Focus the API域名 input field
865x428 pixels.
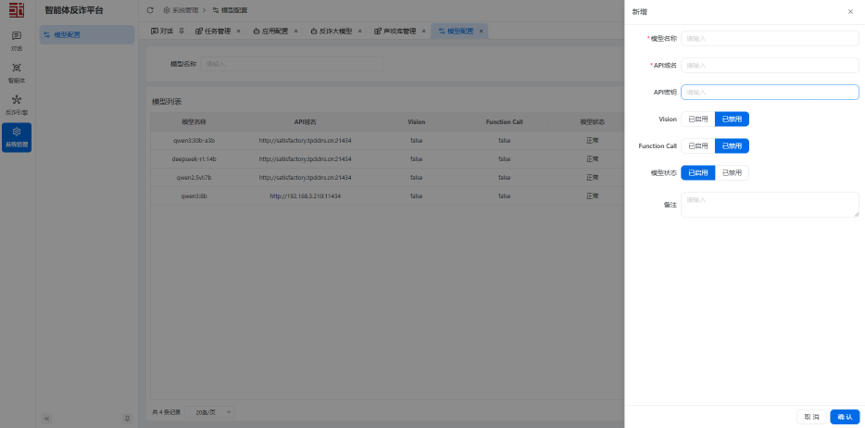pyautogui.click(x=770, y=65)
